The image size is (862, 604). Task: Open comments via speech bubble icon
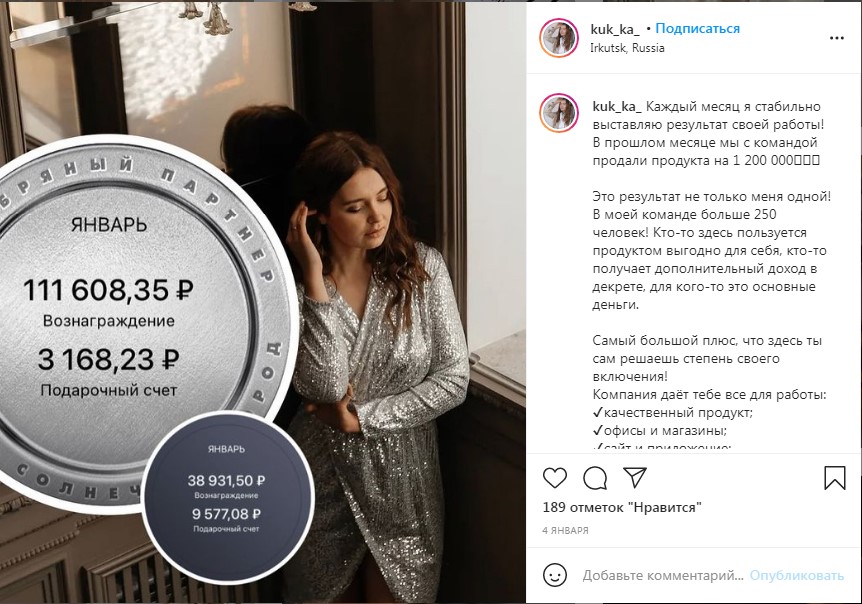595,478
